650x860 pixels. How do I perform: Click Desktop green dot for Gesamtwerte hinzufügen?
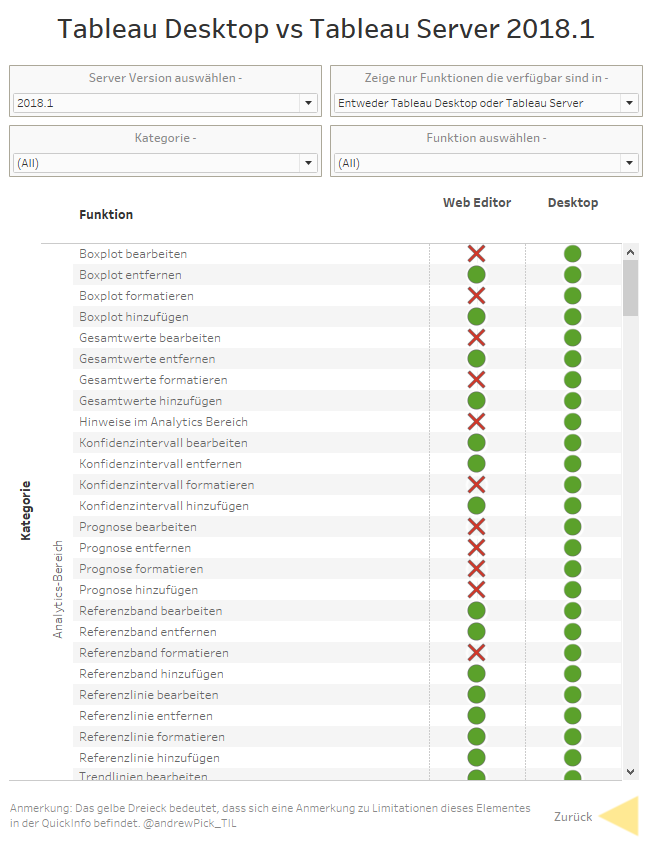(x=573, y=401)
